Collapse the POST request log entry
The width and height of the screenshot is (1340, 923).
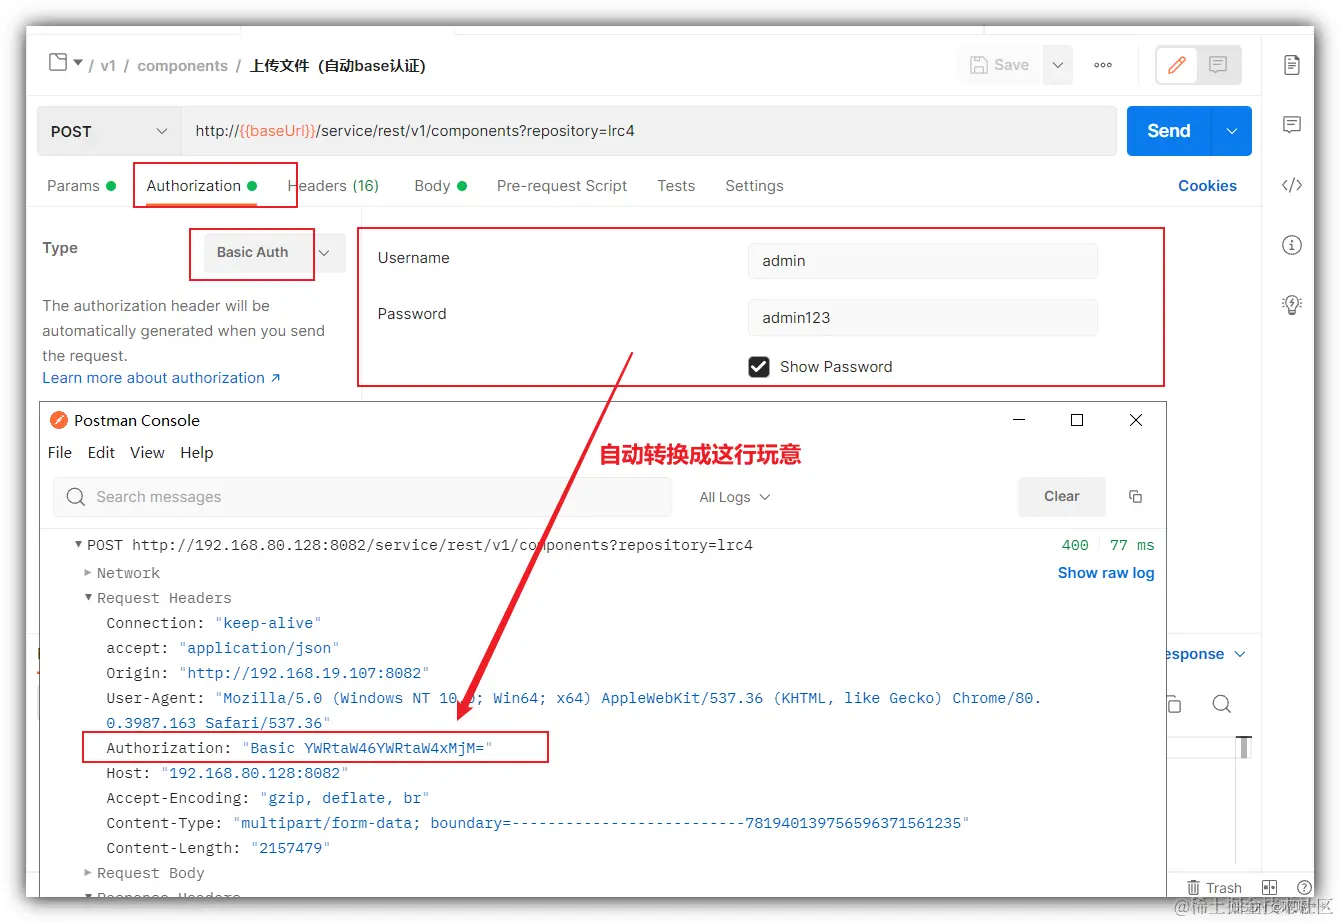pos(79,544)
